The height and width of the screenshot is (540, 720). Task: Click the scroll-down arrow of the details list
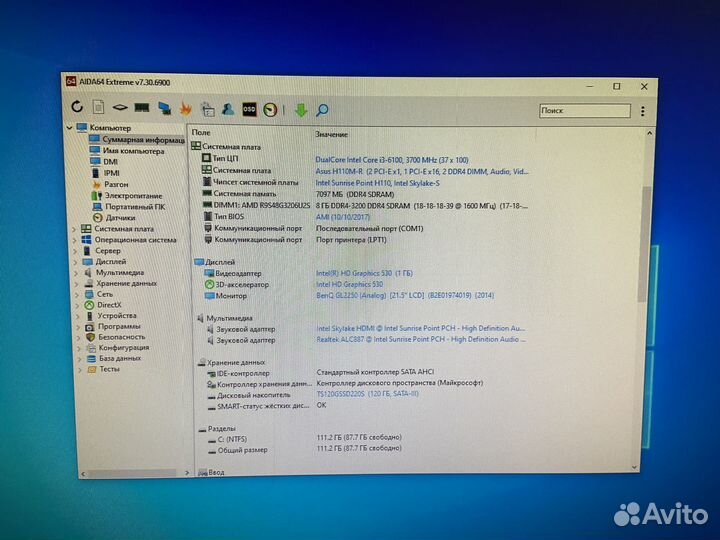(635, 467)
